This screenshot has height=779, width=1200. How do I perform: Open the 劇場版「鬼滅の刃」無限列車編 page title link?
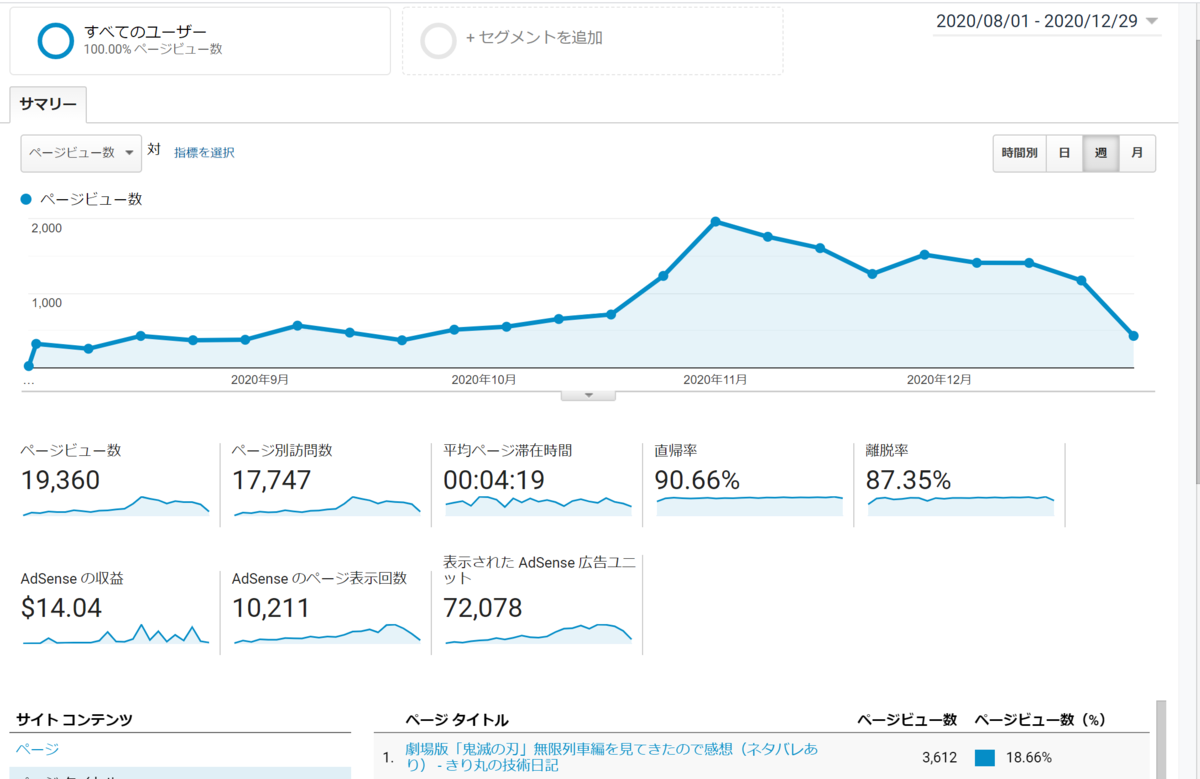[612, 757]
